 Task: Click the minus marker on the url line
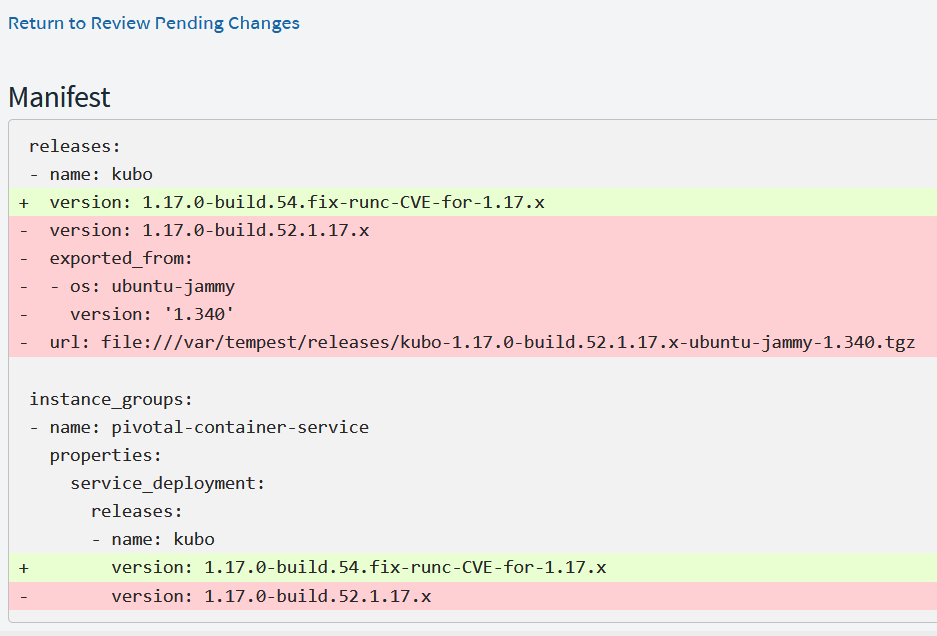23,342
